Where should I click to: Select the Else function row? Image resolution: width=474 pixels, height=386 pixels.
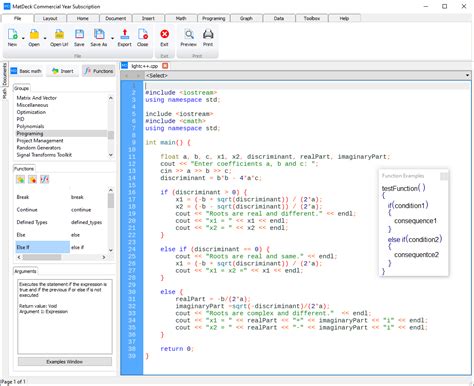point(62,235)
